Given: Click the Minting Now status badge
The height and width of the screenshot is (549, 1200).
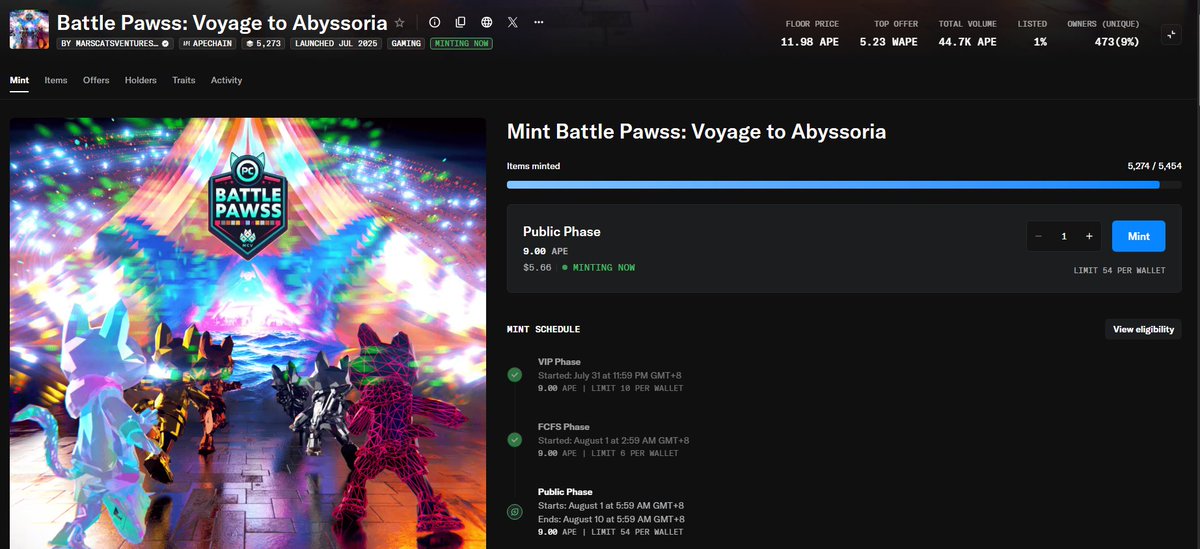Looking at the screenshot, I should tap(461, 44).
